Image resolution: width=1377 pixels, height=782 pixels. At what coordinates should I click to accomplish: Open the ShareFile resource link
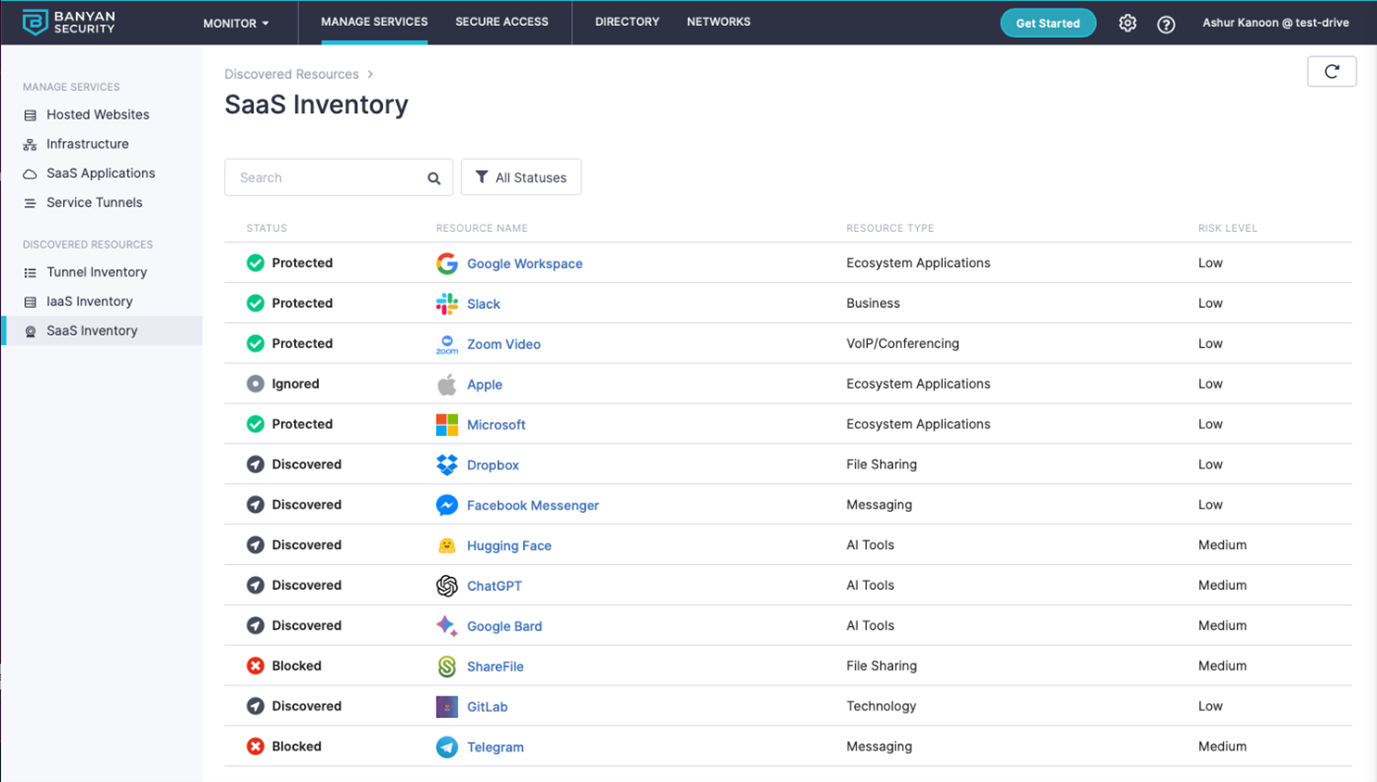point(495,666)
